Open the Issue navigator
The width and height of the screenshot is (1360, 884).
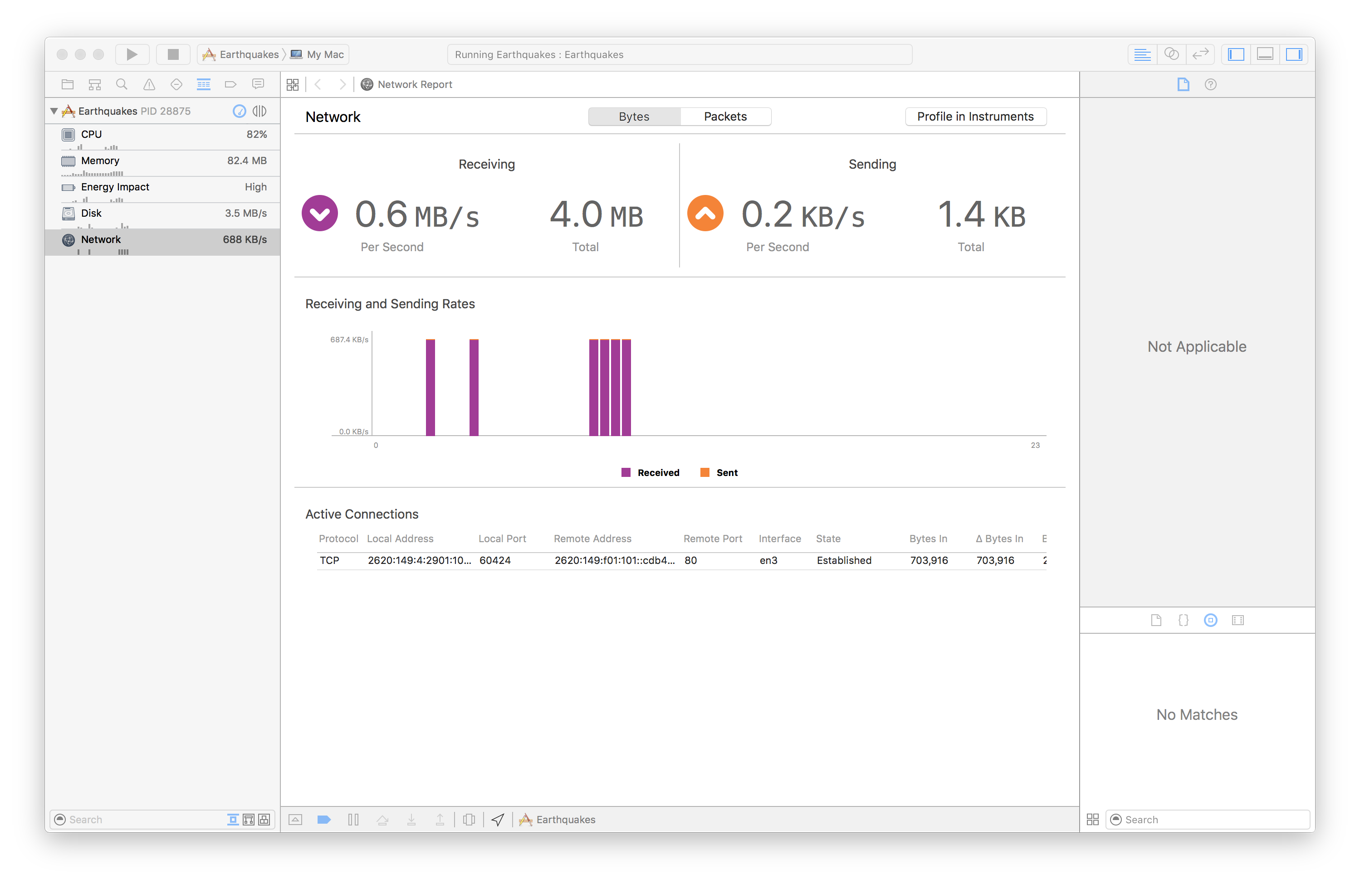pos(148,84)
